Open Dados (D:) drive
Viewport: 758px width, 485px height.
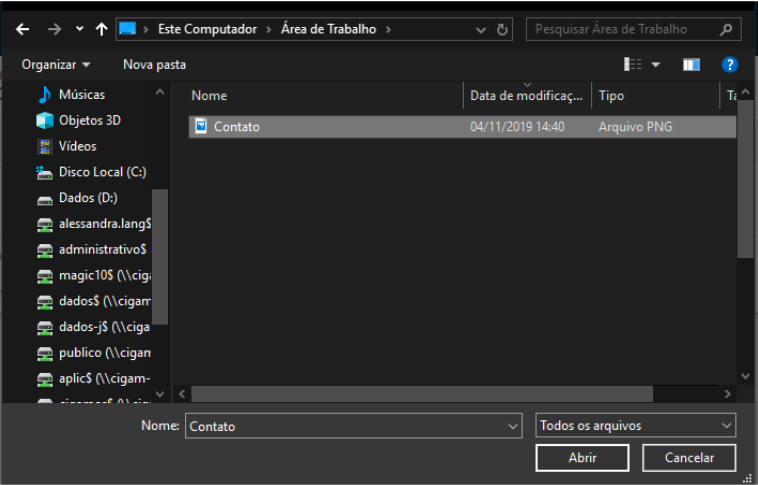point(88,198)
